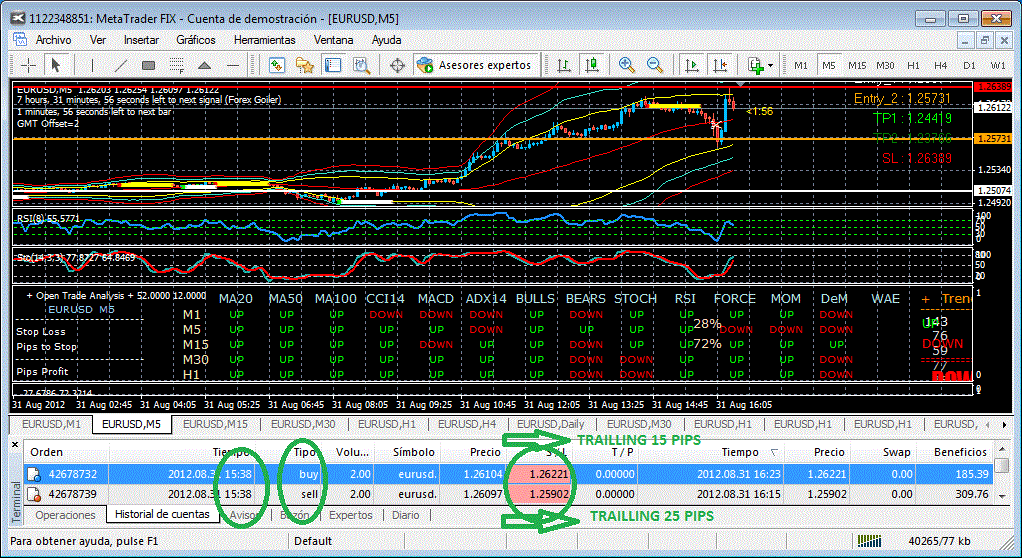Toggle the chart shift button
The width and height of the screenshot is (1022, 558).
pos(720,65)
